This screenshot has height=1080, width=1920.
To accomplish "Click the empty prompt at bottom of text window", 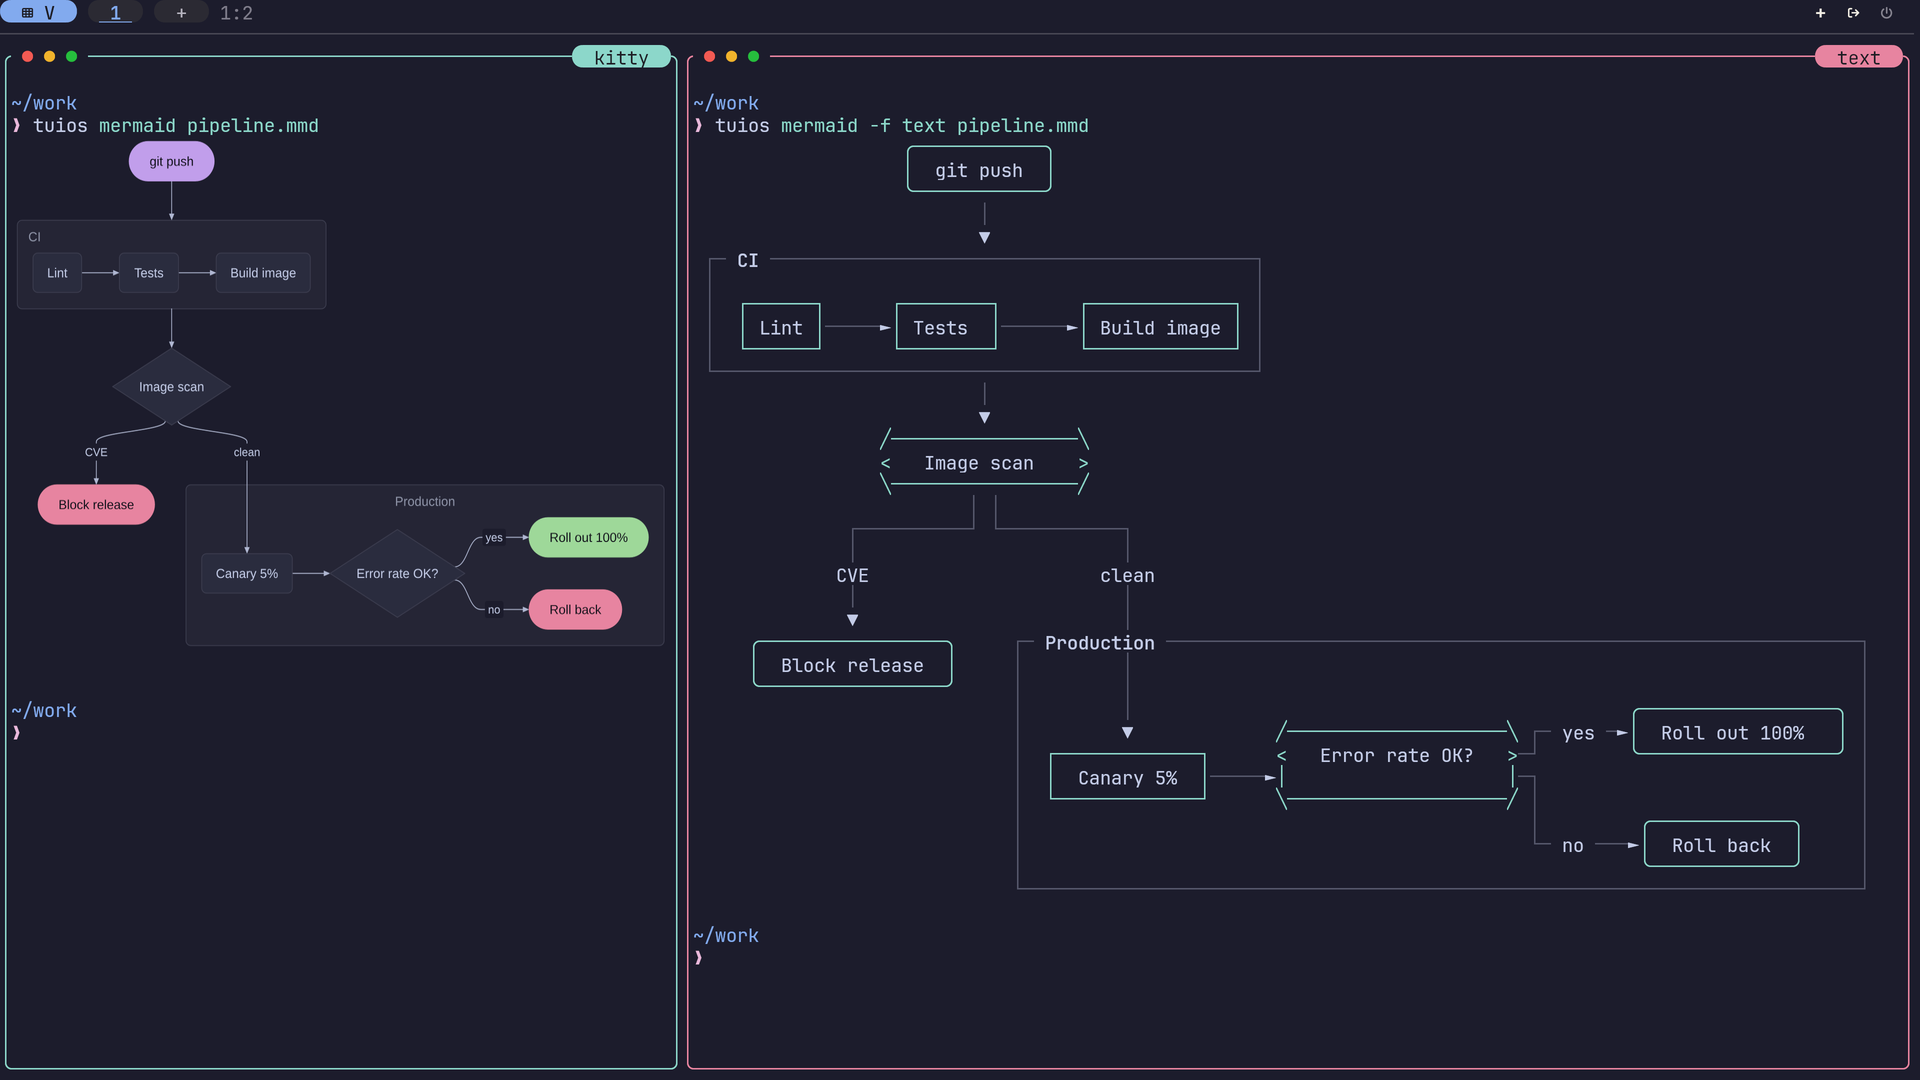I will point(698,958).
